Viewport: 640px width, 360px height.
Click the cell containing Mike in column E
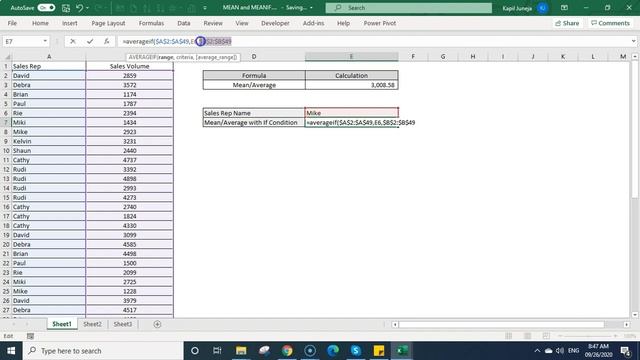pos(351,113)
